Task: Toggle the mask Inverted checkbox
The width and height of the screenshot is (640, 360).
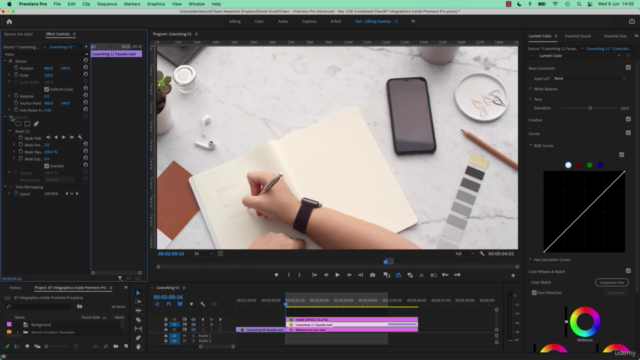Action: pyautogui.click(x=47, y=166)
